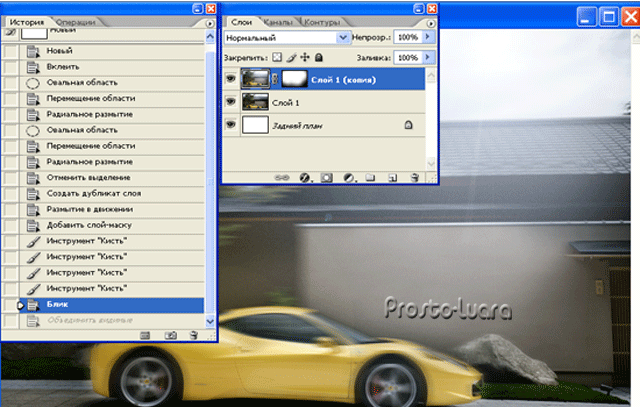Collapse the Layers panel with its minimize button
Screen dimensions: 640x407
pyautogui.click(x=419, y=9)
